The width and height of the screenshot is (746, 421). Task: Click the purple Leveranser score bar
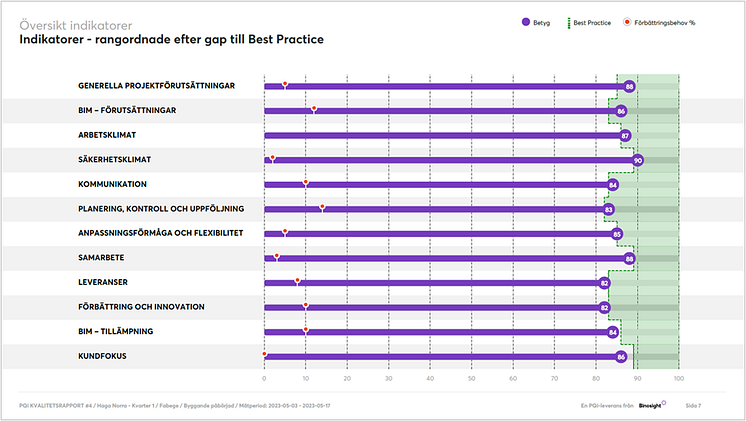[434, 283]
